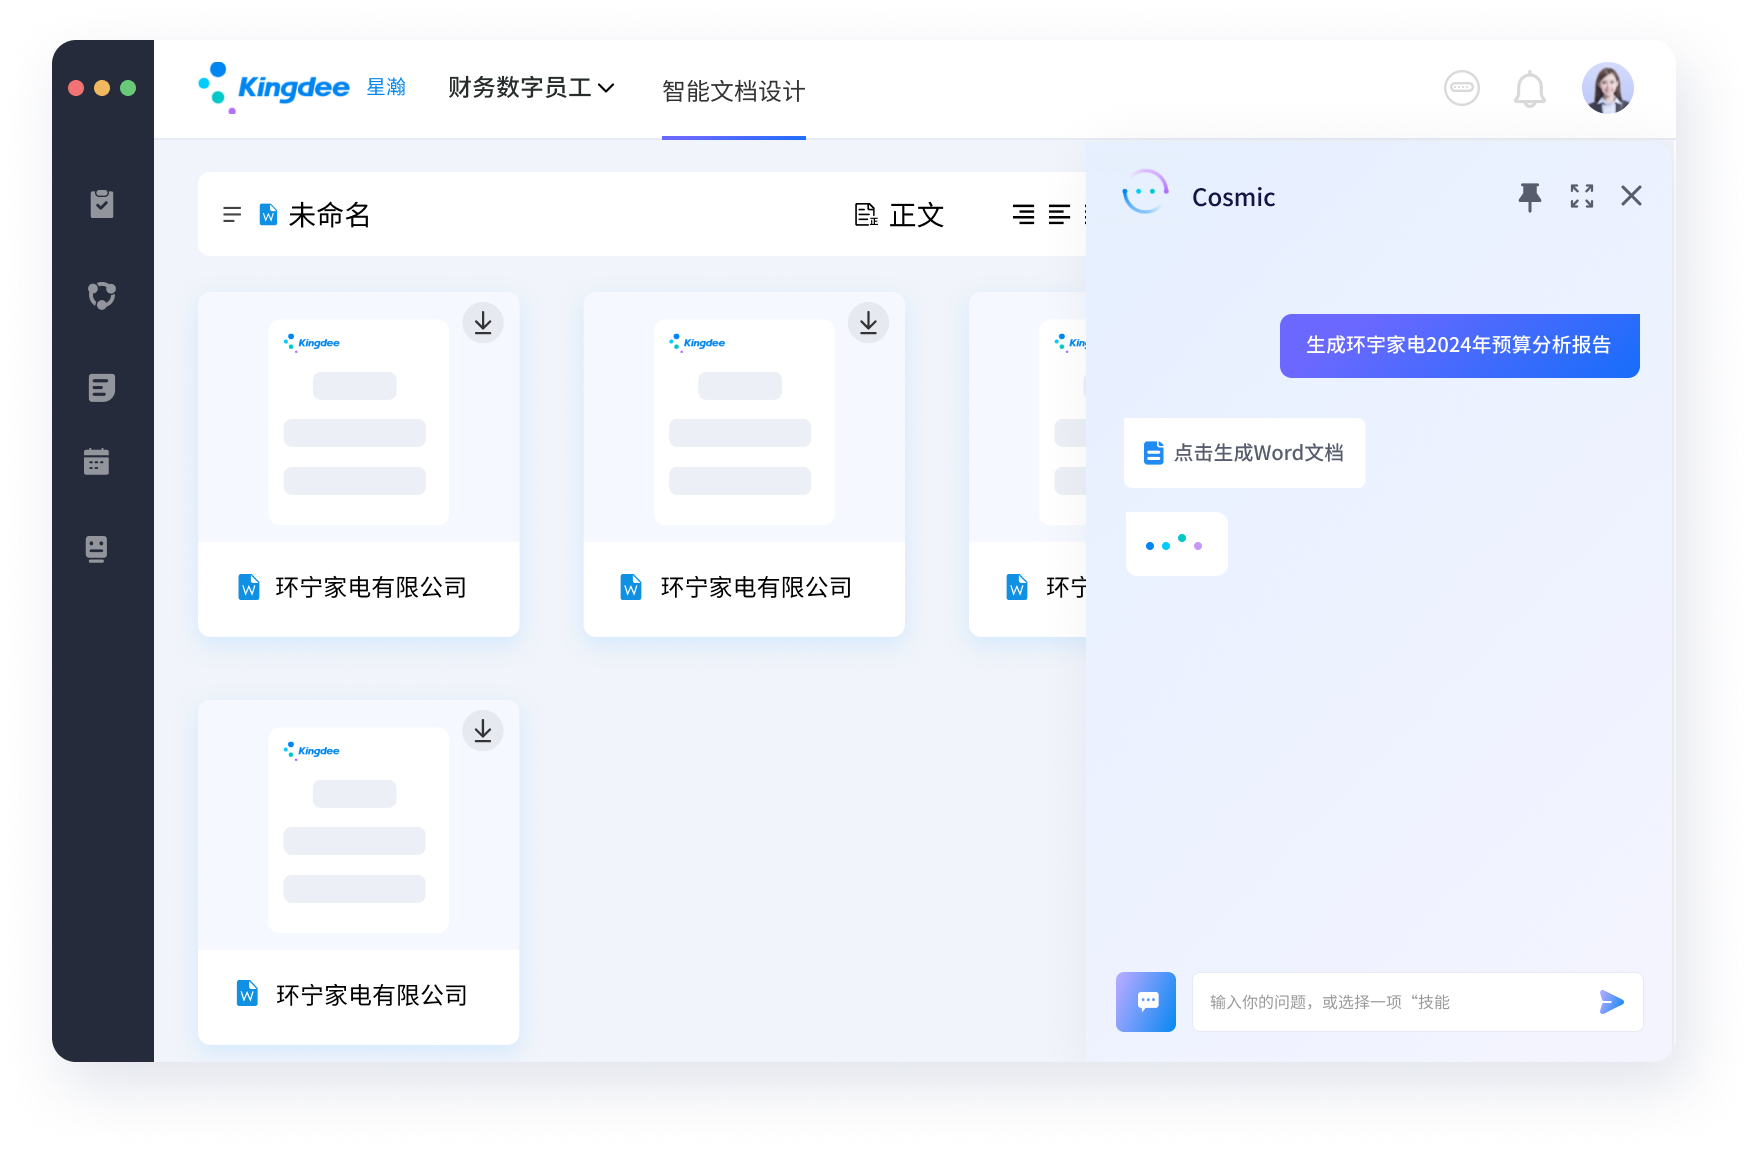Viewport: 1752px width, 1150px height.
Task: Download the first 环宁家电有限公司 document
Action: click(x=483, y=323)
